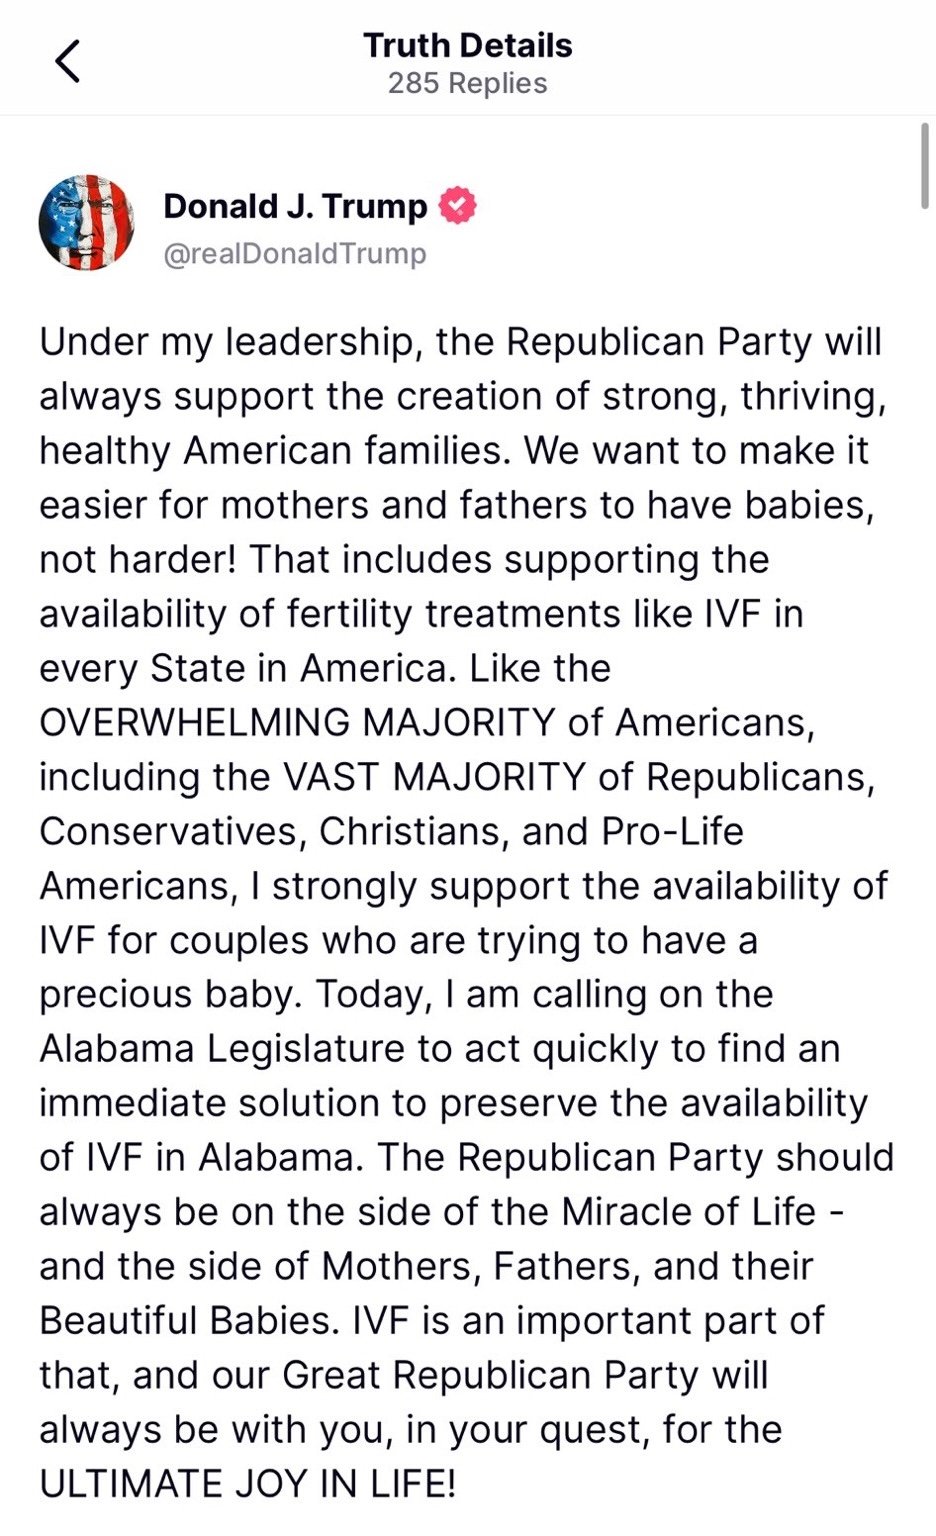936x1536 pixels.
Task: Tap the back arrow chevron
Action: click(x=67, y=62)
